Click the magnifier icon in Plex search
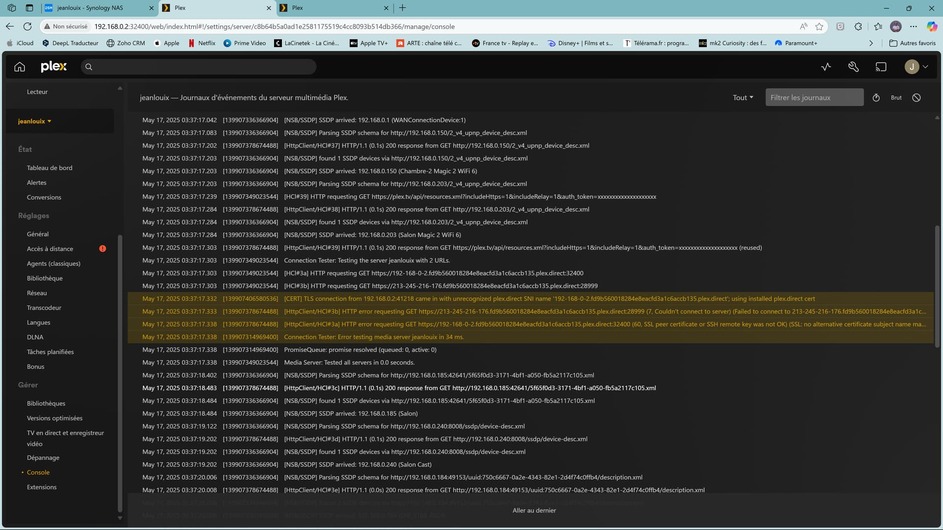Image resolution: width=943 pixels, height=530 pixels. (x=89, y=67)
